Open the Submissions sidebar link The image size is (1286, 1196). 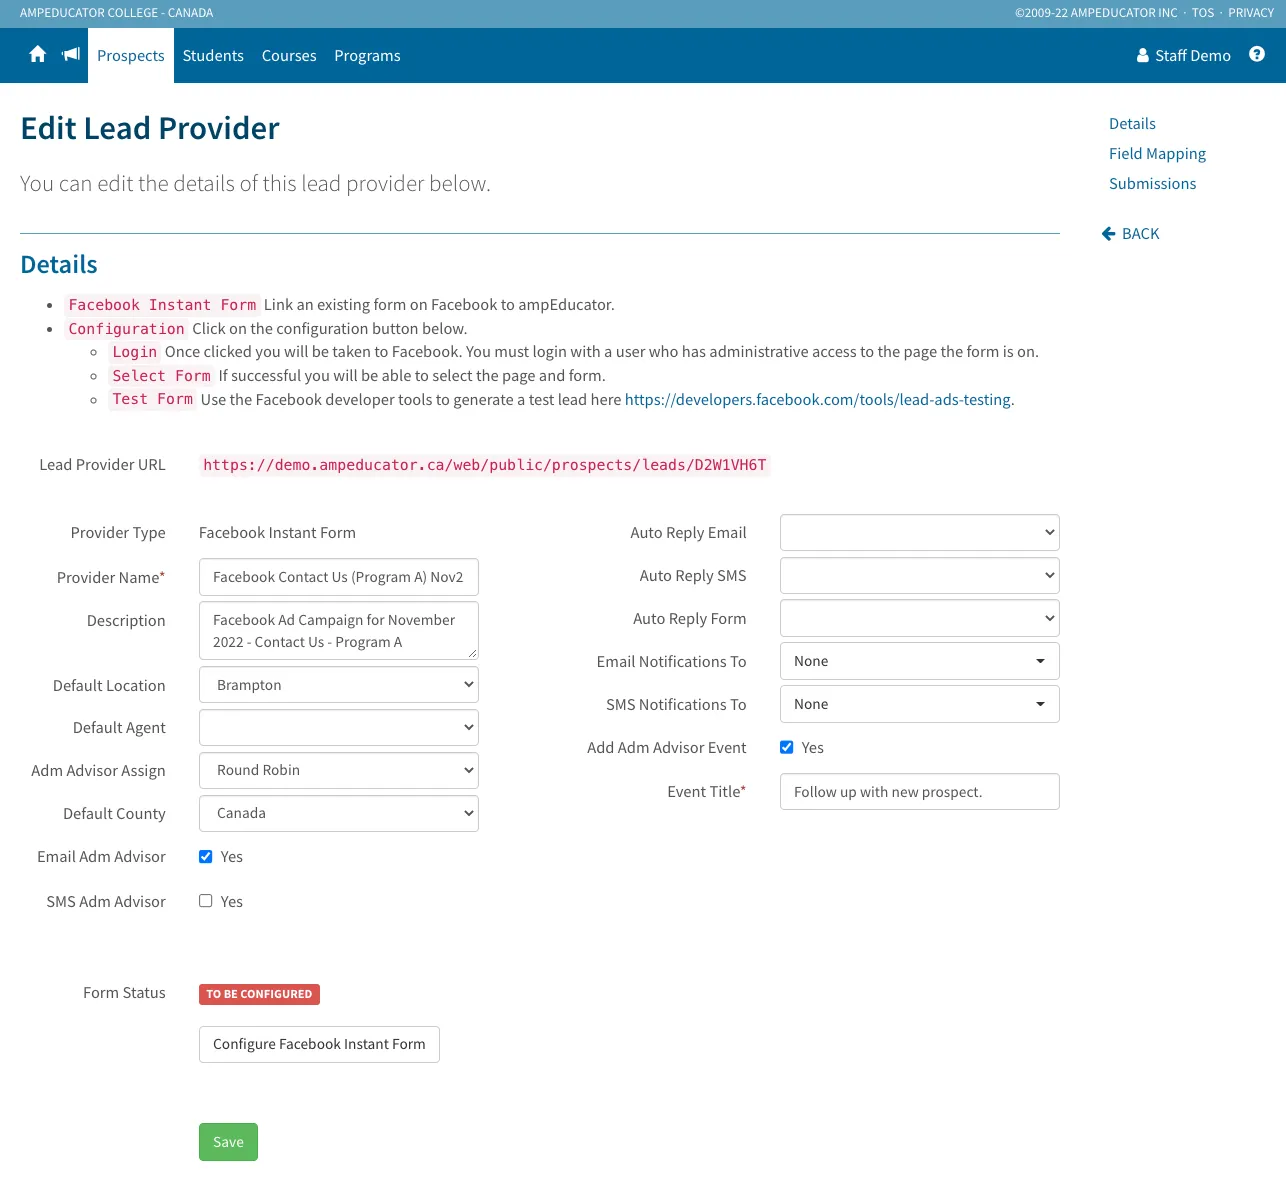click(x=1152, y=184)
